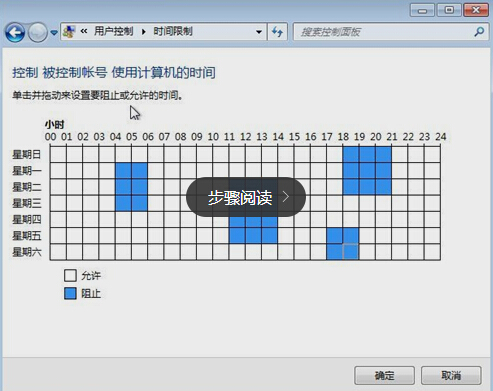Screen dimensions: 493x391
Task: Click the user control icon in address bar
Action: click(x=69, y=32)
